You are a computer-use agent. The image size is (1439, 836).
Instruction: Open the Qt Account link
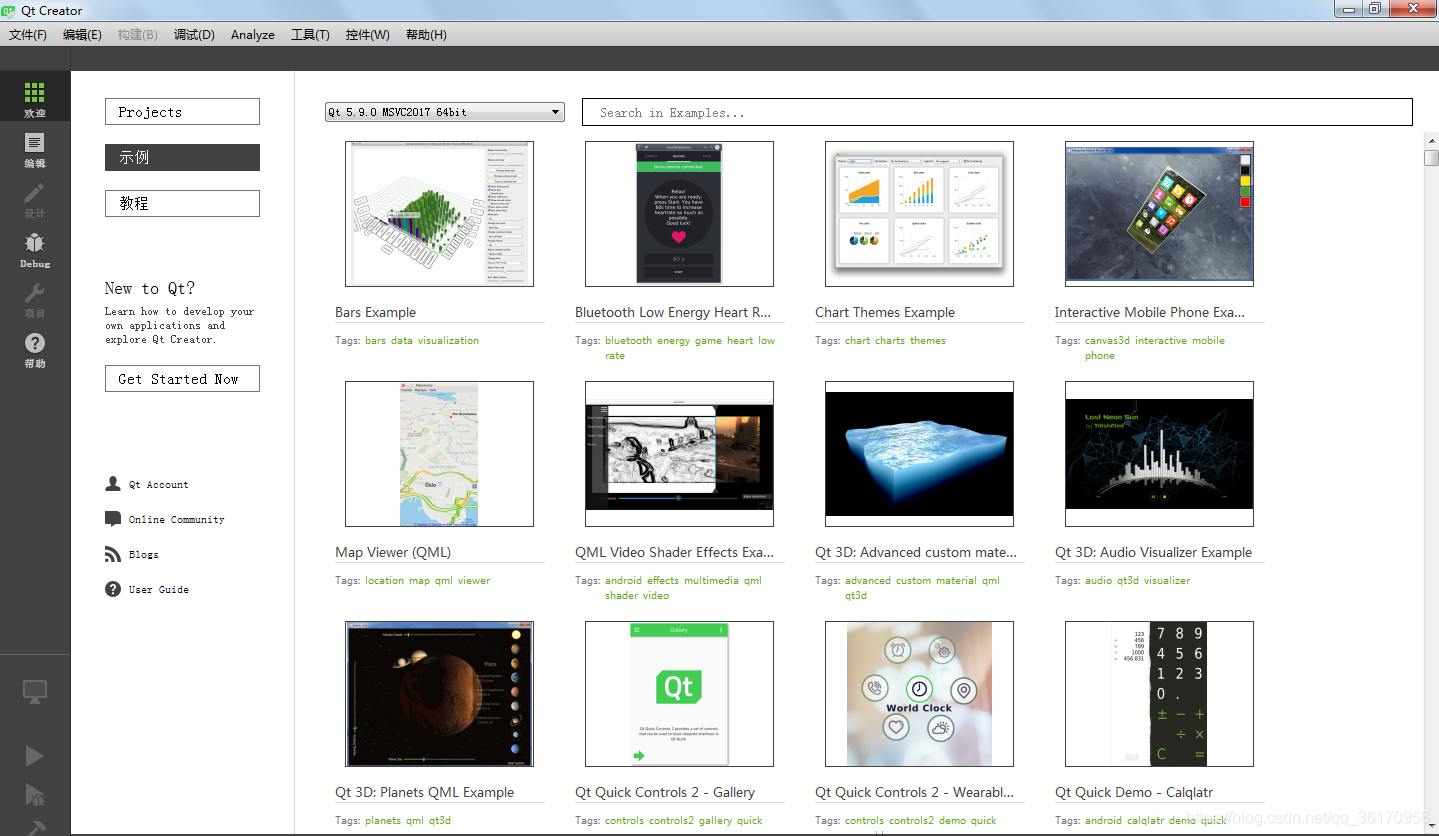(158, 484)
